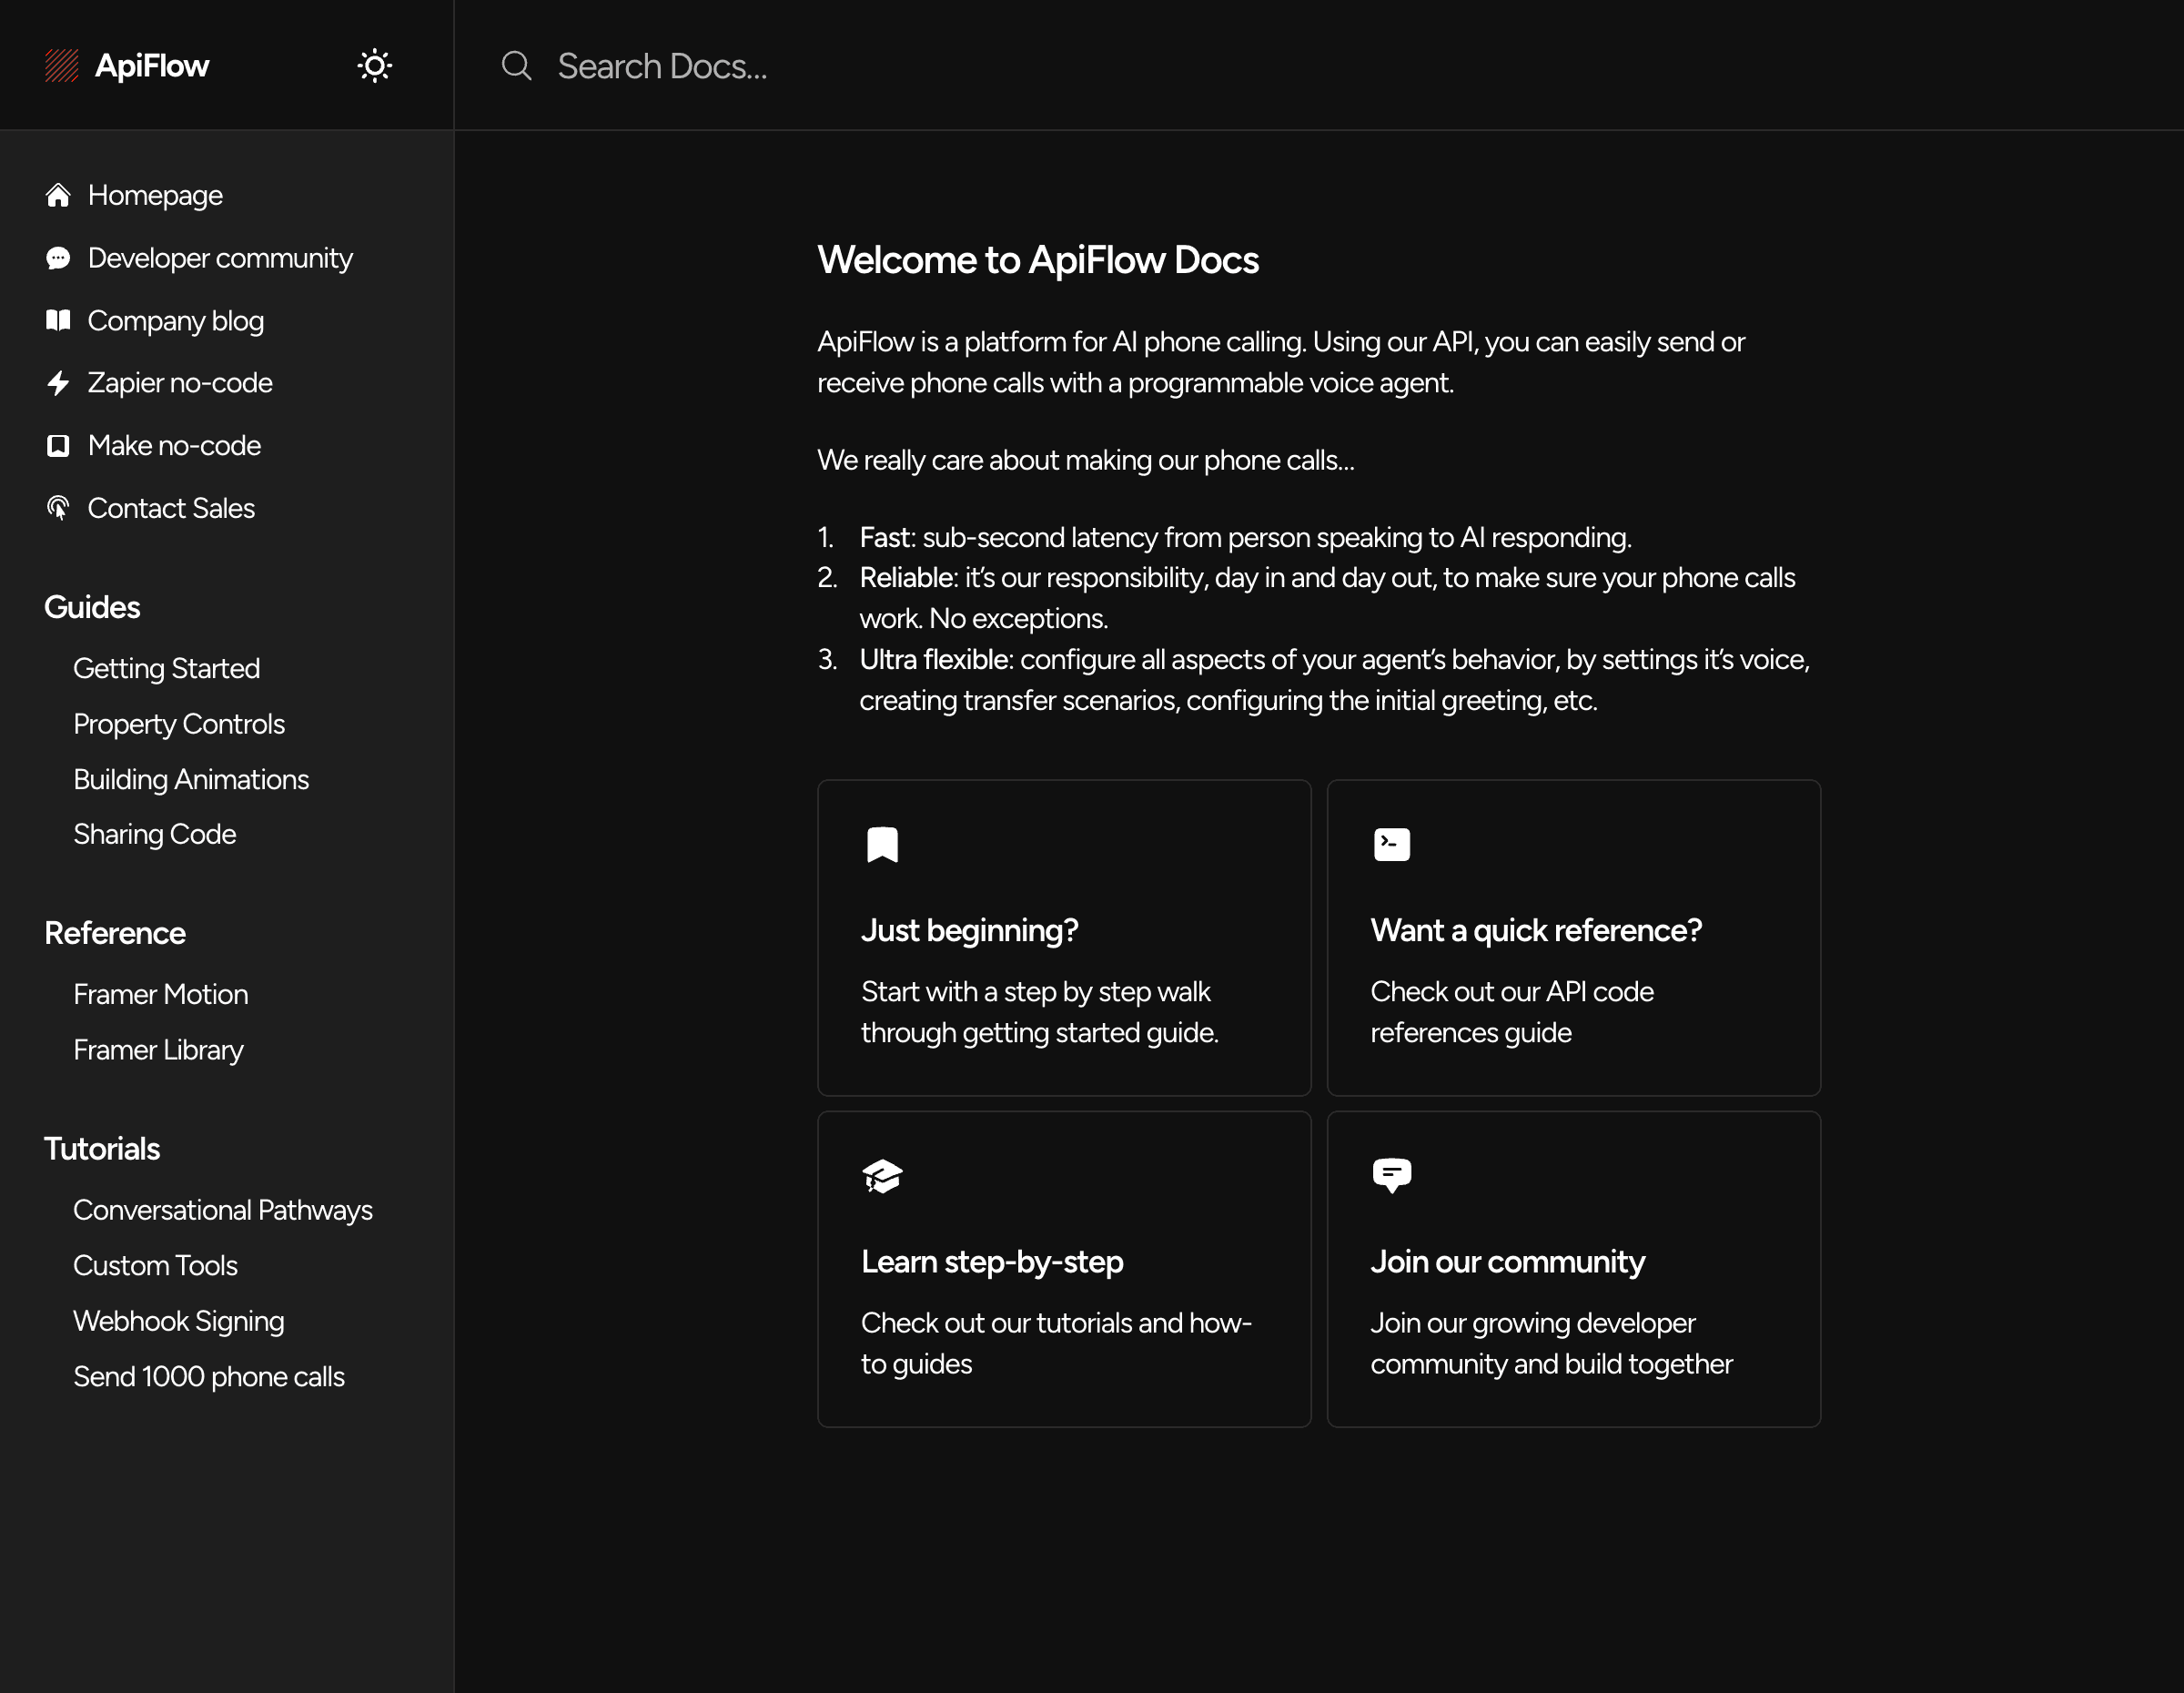Image resolution: width=2184 pixels, height=1693 pixels.
Task: Open the Property Controls guide
Action: coord(179,724)
